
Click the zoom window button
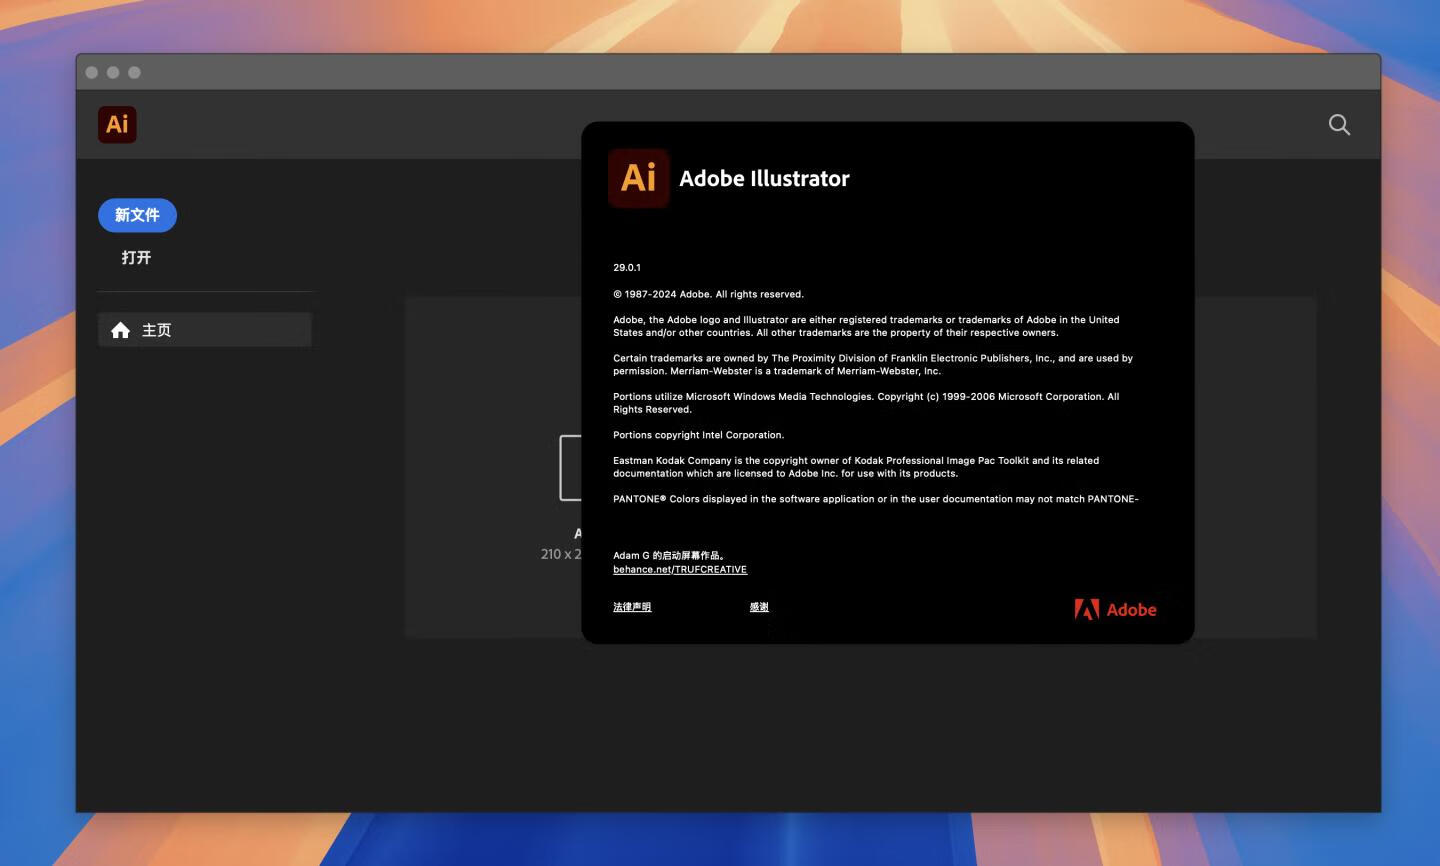click(134, 72)
